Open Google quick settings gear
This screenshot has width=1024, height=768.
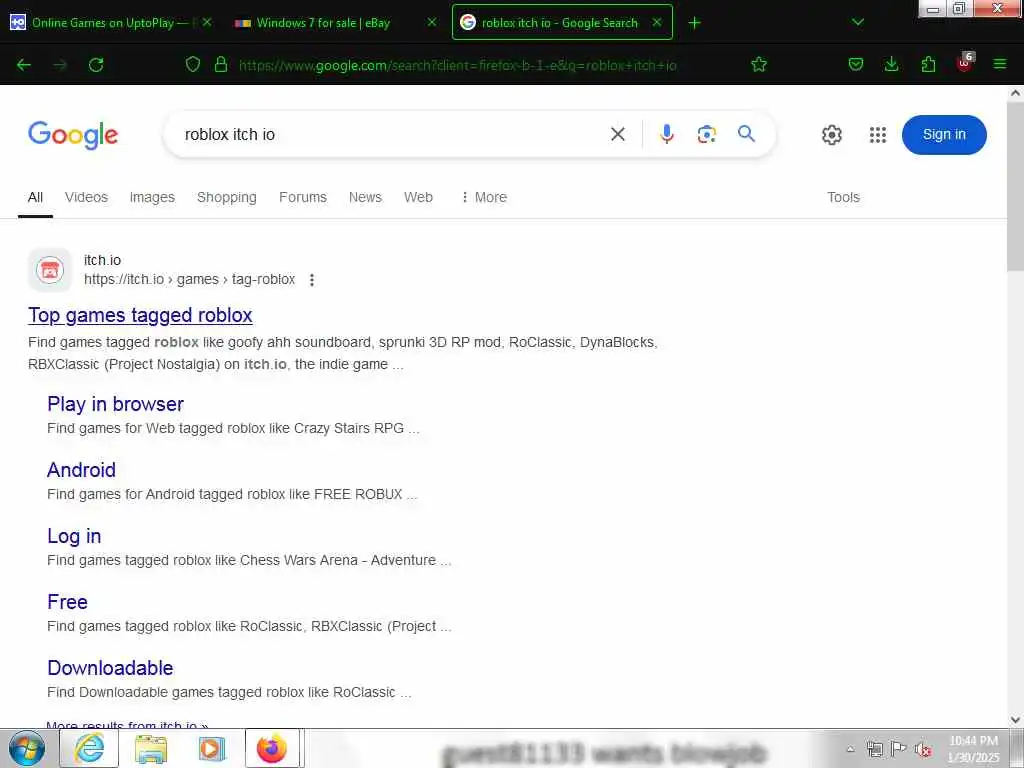tap(831, 135)
